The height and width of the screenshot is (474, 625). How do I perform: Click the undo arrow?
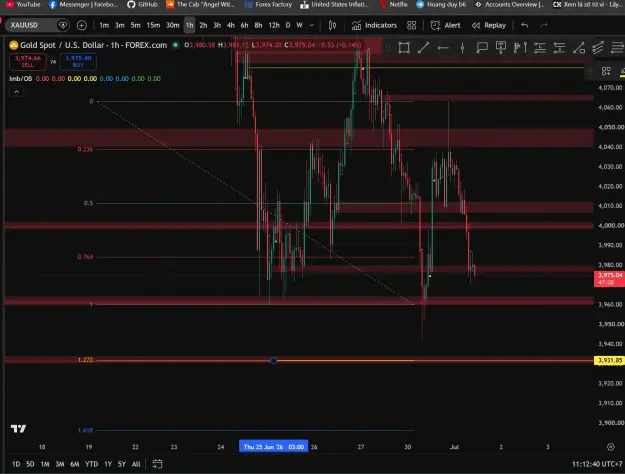(525, 26)
